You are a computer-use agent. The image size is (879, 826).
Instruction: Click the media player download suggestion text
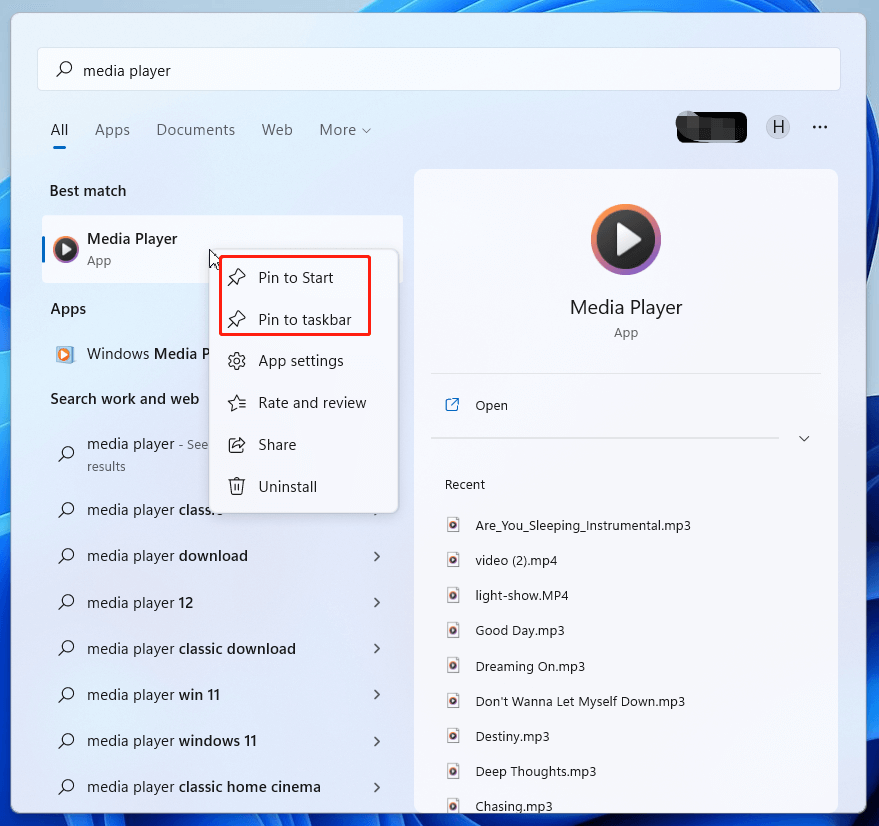pyautogui.click(x=167, y=556)
